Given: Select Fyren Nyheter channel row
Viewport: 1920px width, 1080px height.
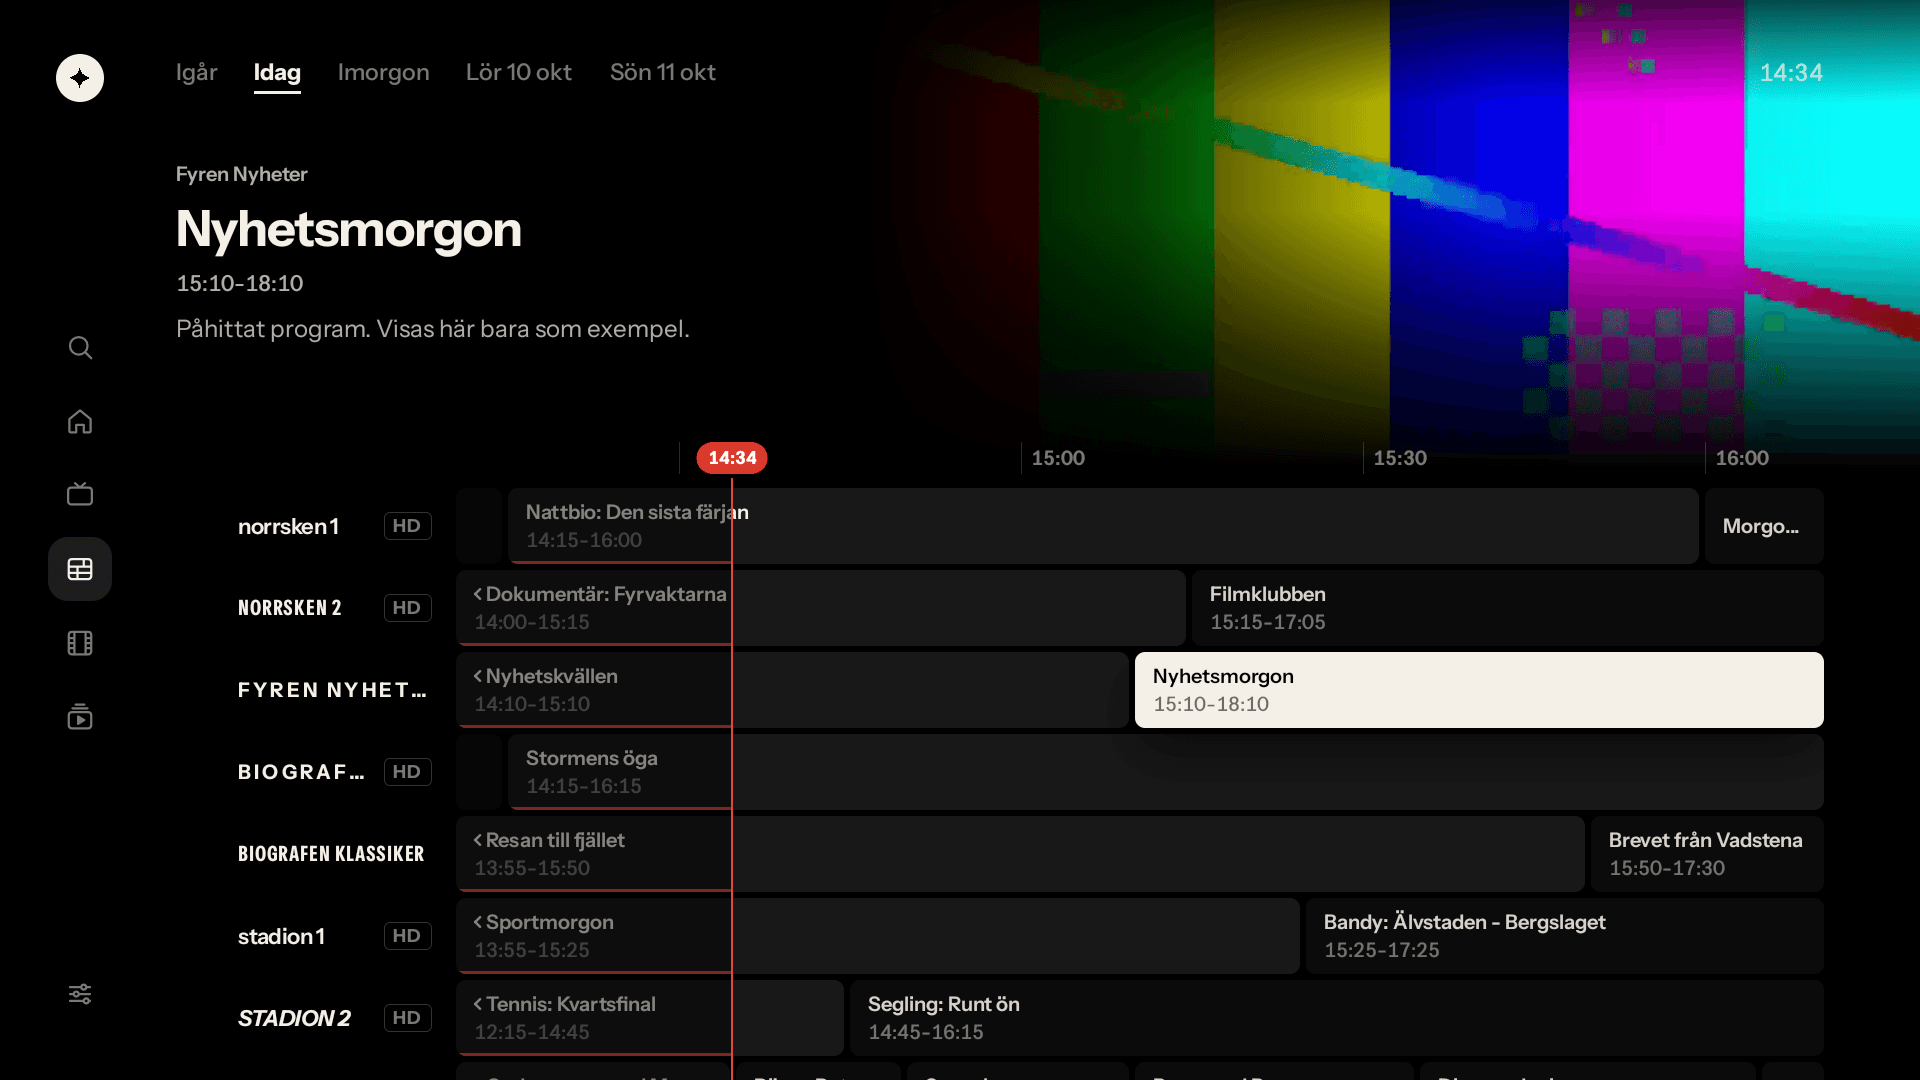Looking at the screenshot, I should pos(333,690).
